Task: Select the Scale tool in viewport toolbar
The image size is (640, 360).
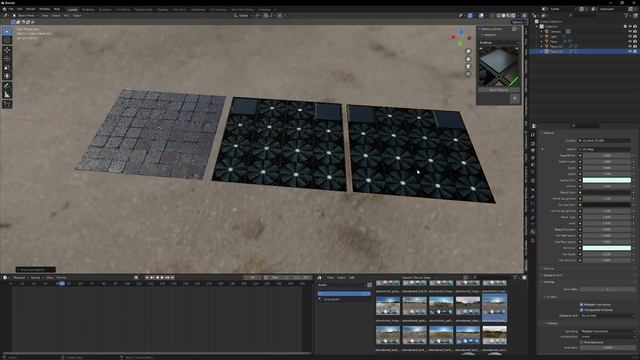Action: click(x=7, y=67)
